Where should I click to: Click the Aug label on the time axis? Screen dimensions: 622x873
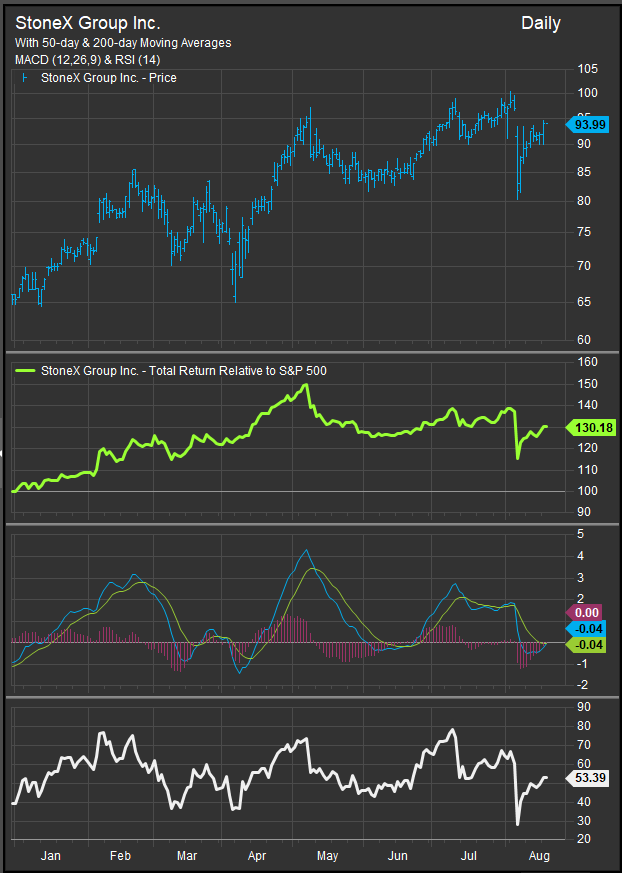pos(537,856)
